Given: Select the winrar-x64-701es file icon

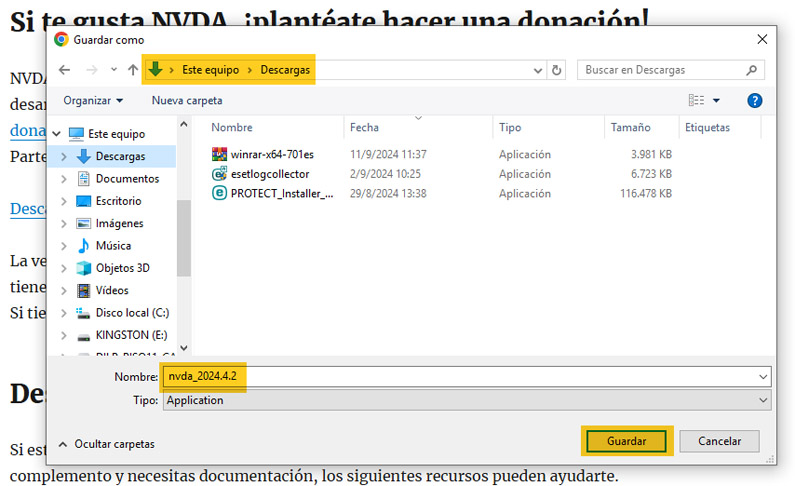Looking at the screenshot, I should point(219,154).
